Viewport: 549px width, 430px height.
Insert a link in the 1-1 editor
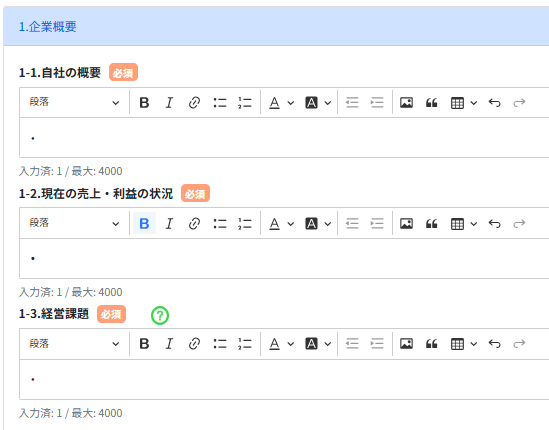(x=194, y=103)
